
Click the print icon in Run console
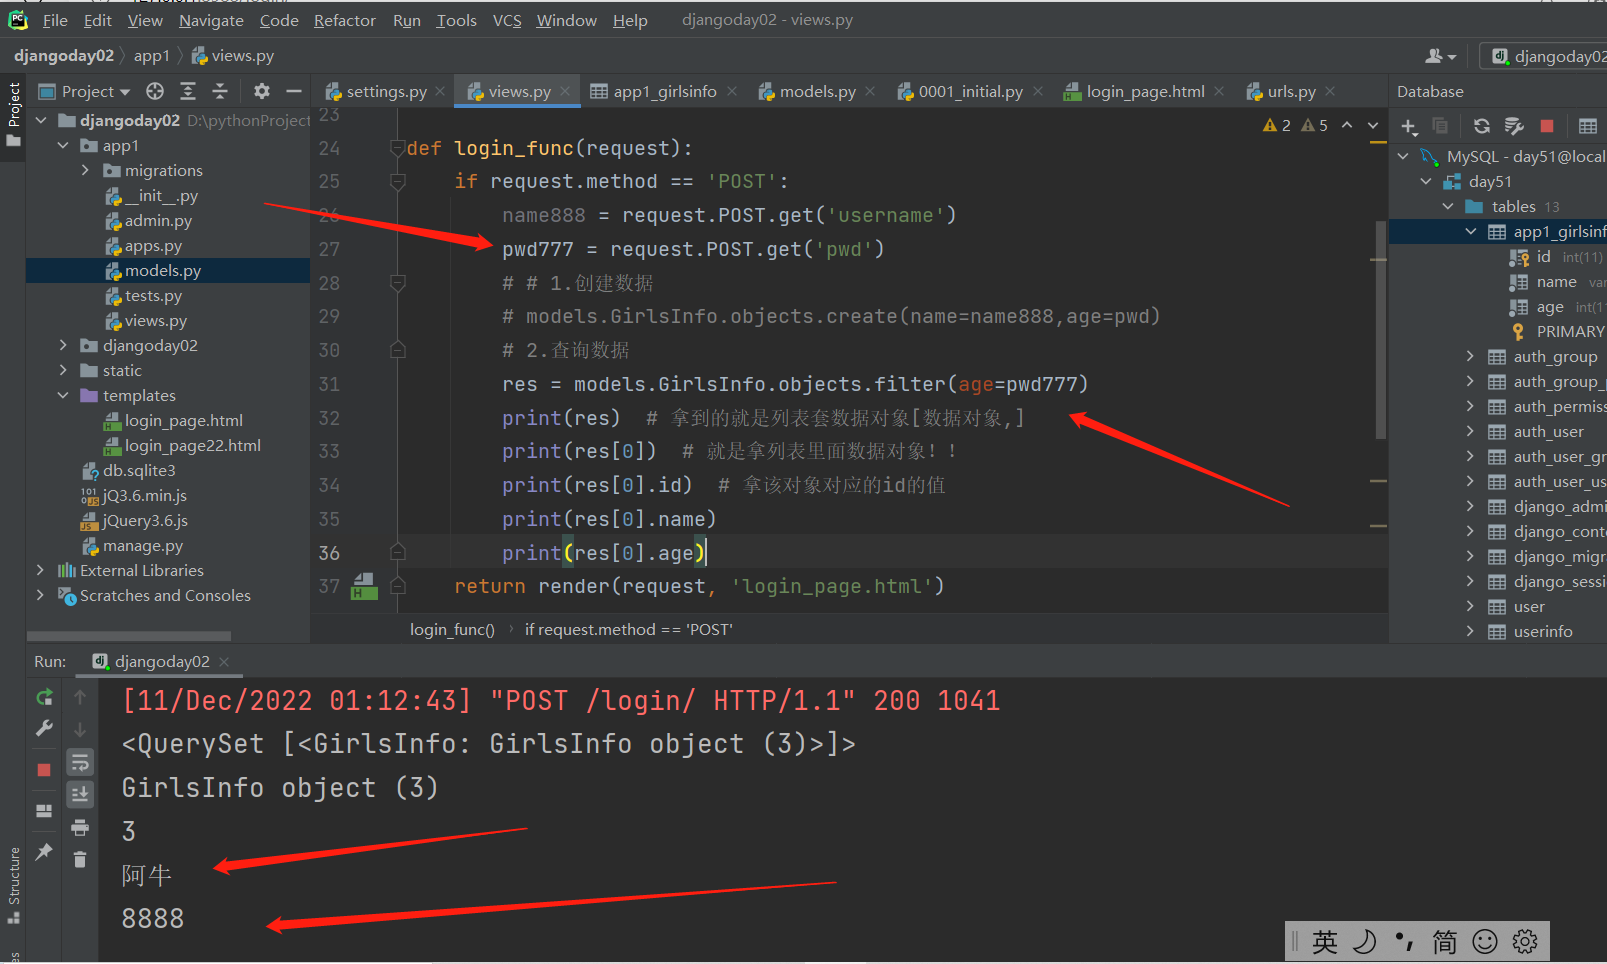tap(80, 828)
